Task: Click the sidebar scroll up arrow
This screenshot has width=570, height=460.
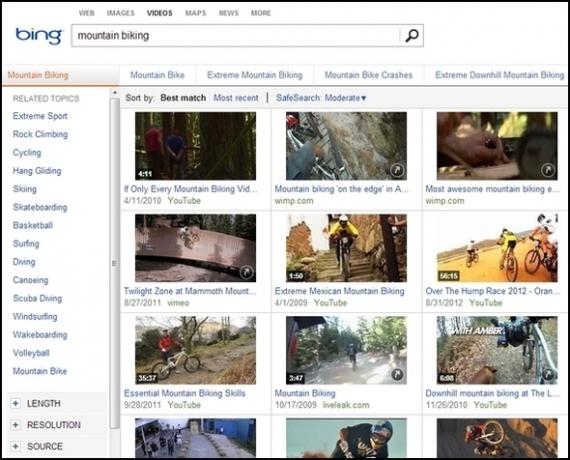Action: tap(115, 93)
